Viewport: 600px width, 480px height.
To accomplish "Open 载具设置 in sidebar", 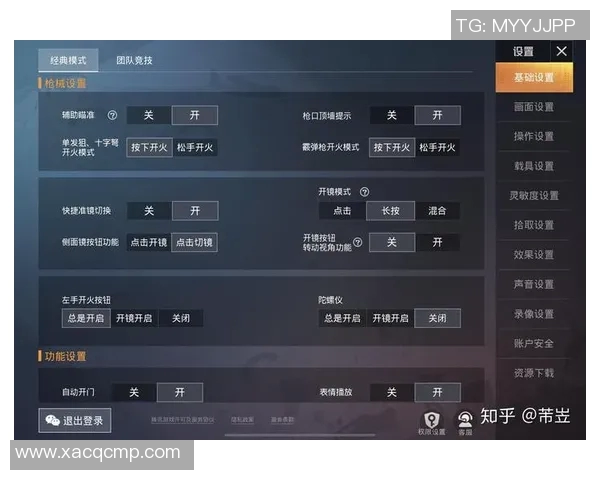I will pyautogui.click(x=534, y=167).
